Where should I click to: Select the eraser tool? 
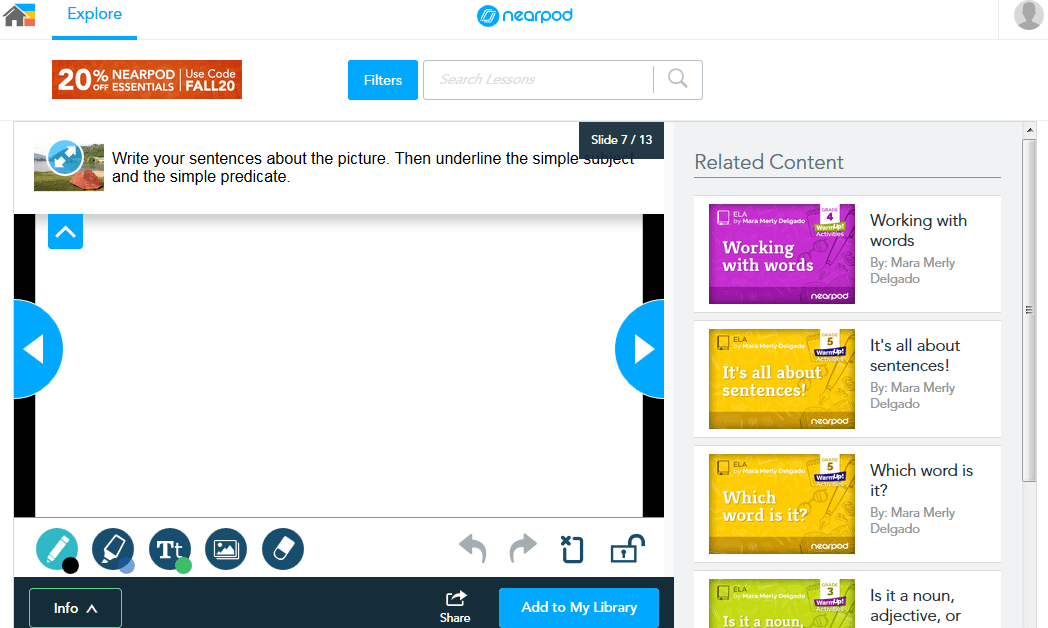pyautogui.click(x=283, y=549)
